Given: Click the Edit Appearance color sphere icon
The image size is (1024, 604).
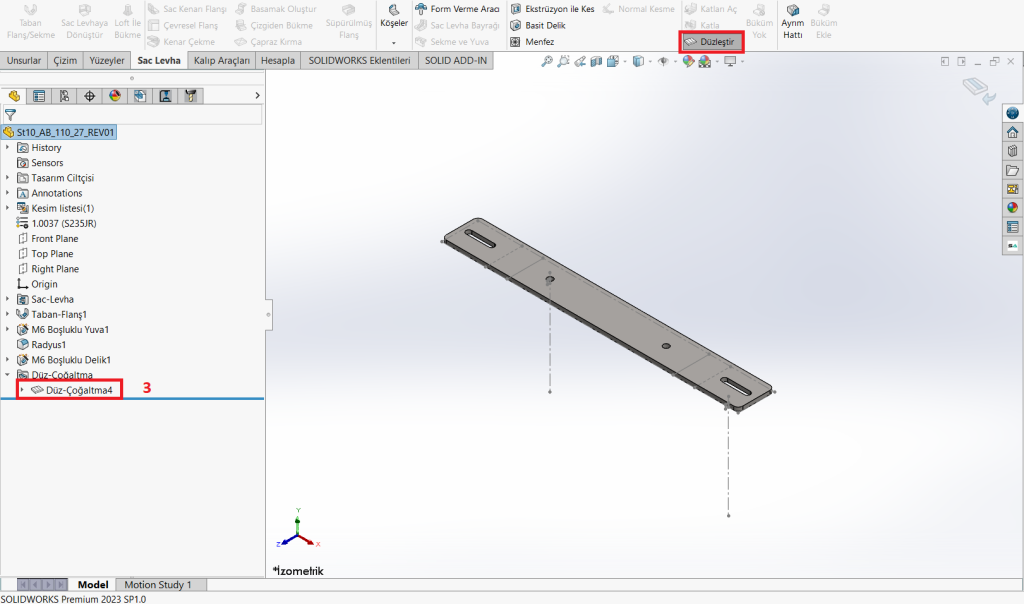Looking at the screenshot, I should tap(687, 61).
